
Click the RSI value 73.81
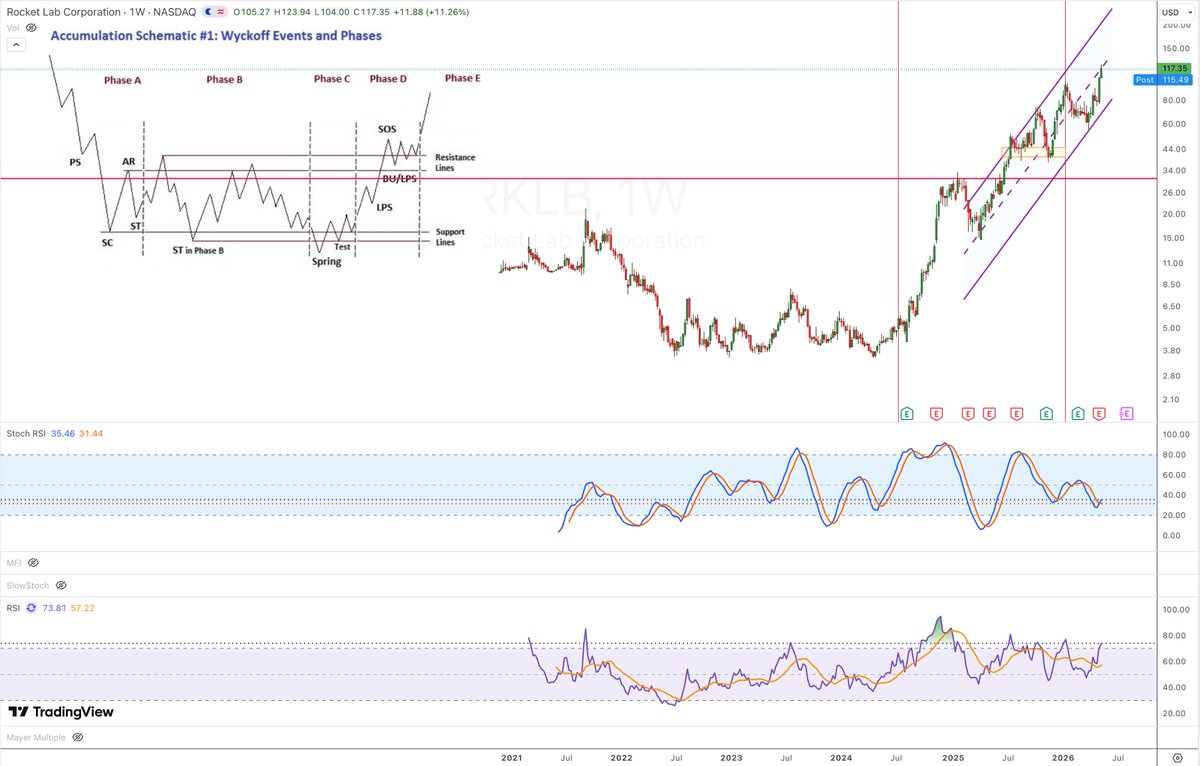[53, 607]
